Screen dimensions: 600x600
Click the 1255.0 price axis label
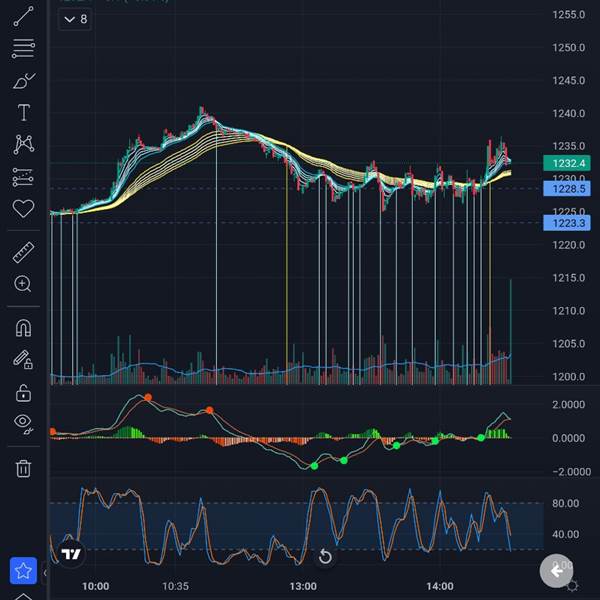569,15
